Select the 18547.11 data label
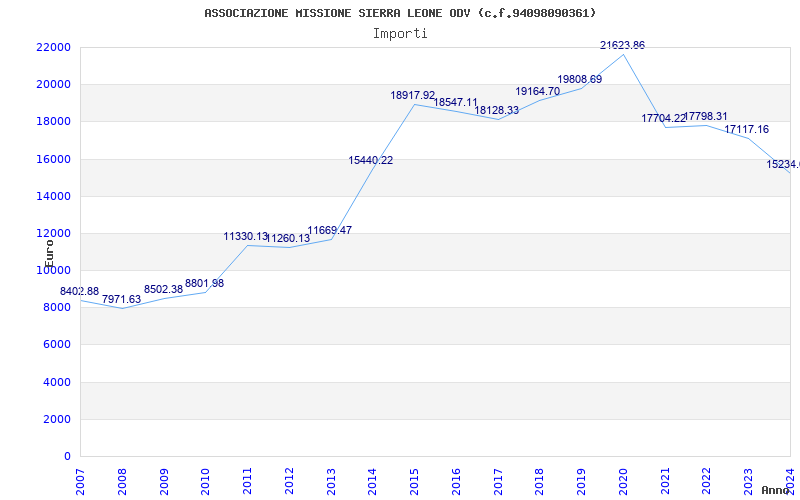 pyautogui.click(x=455, y=103)
